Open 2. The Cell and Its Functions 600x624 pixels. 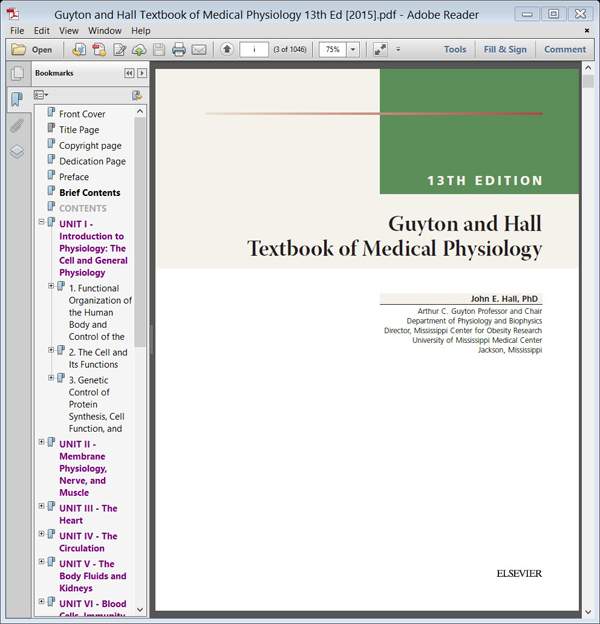[98, 358]
